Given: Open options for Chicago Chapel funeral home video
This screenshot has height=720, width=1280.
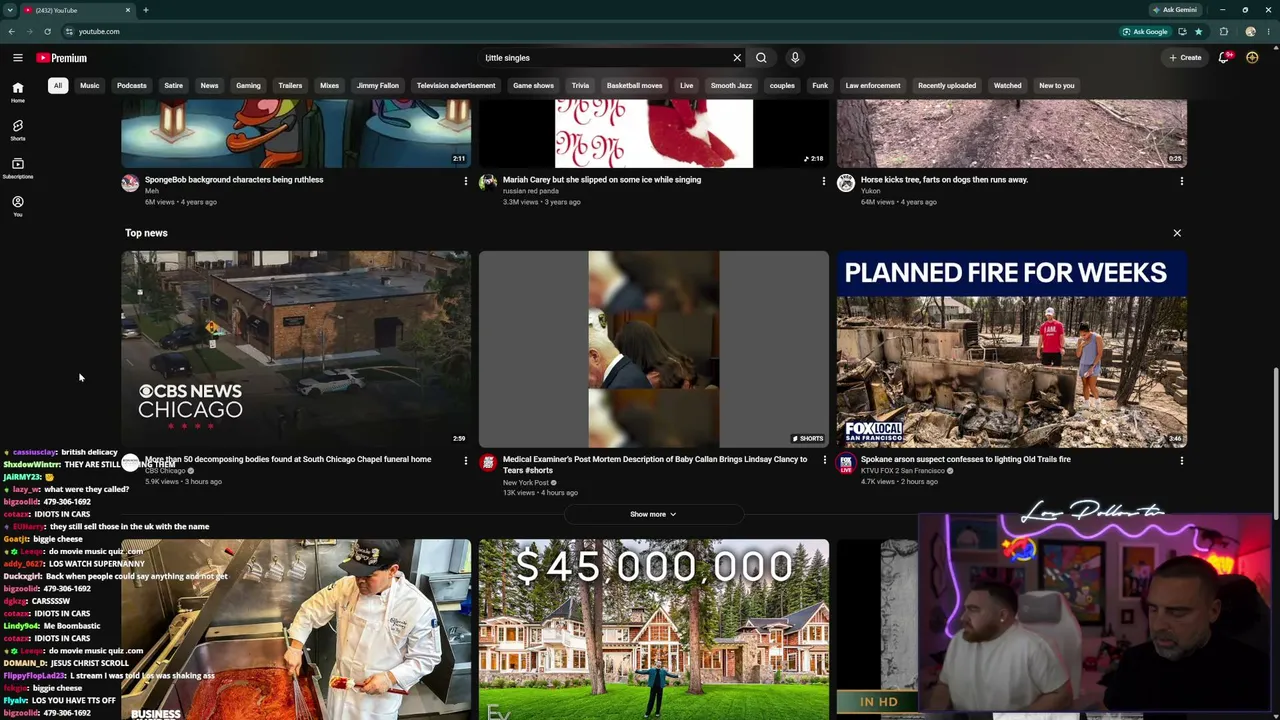Looking at the screenshot, I should 465,461.
